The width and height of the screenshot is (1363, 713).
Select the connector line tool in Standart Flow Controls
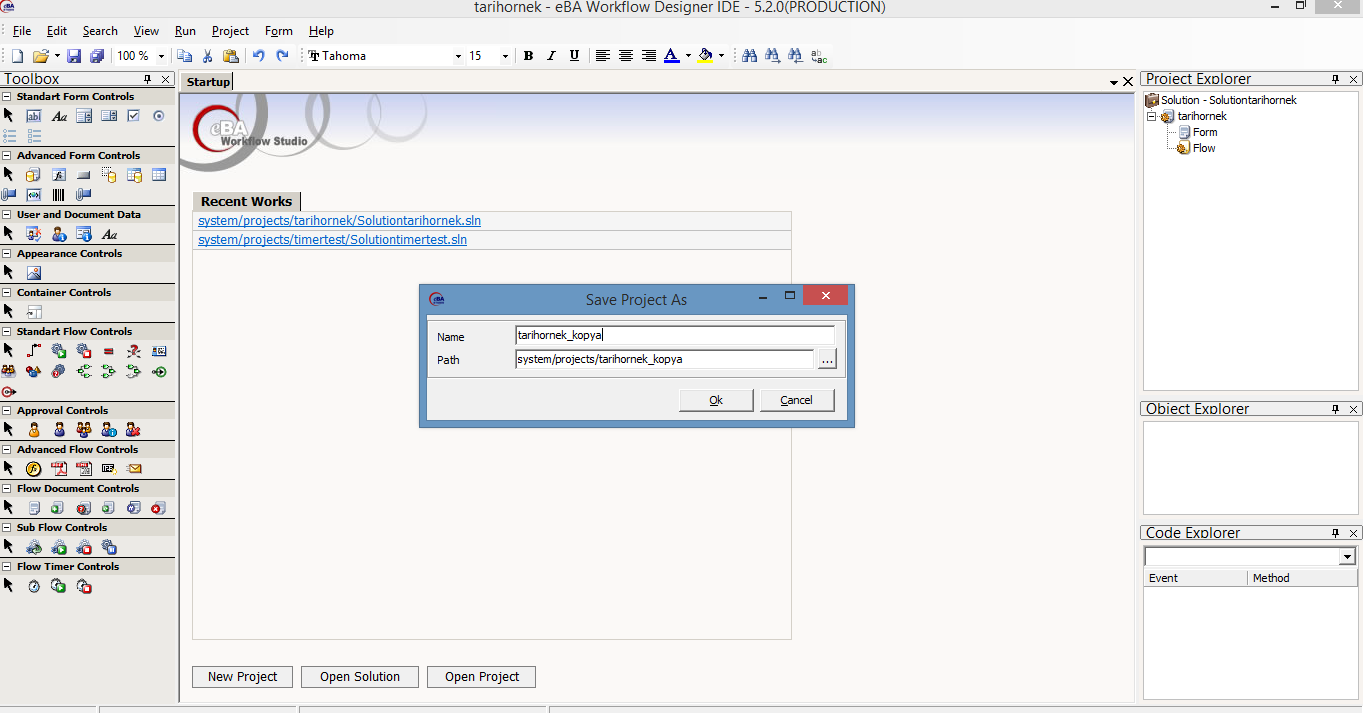34,351
